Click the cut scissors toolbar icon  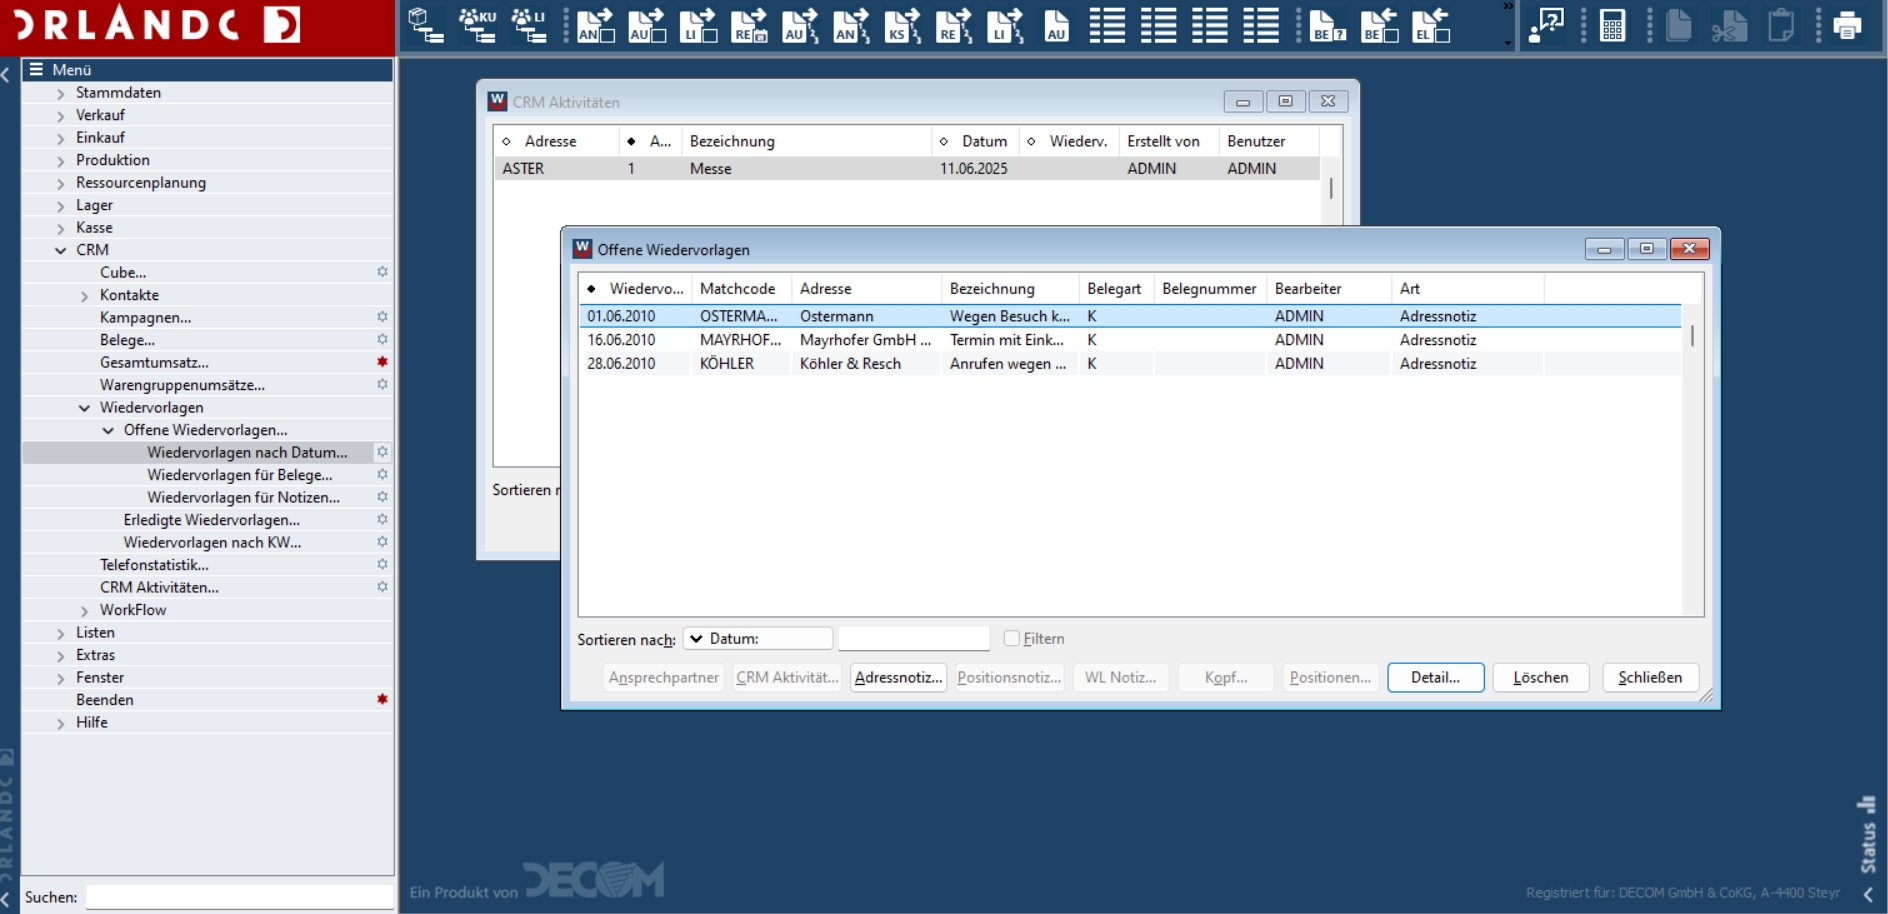tap(1729, 25)
